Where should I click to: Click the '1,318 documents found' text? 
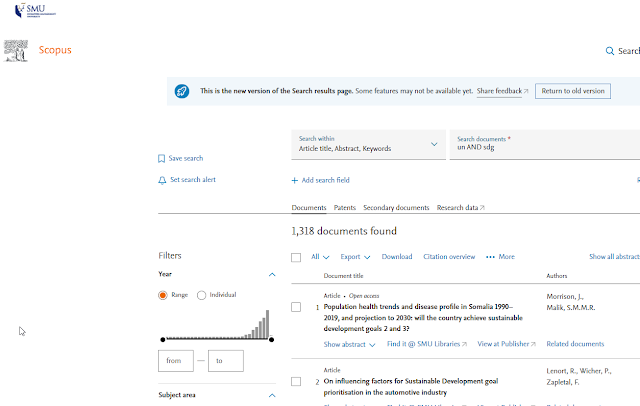pyautogui.click(x=344, y=231)
